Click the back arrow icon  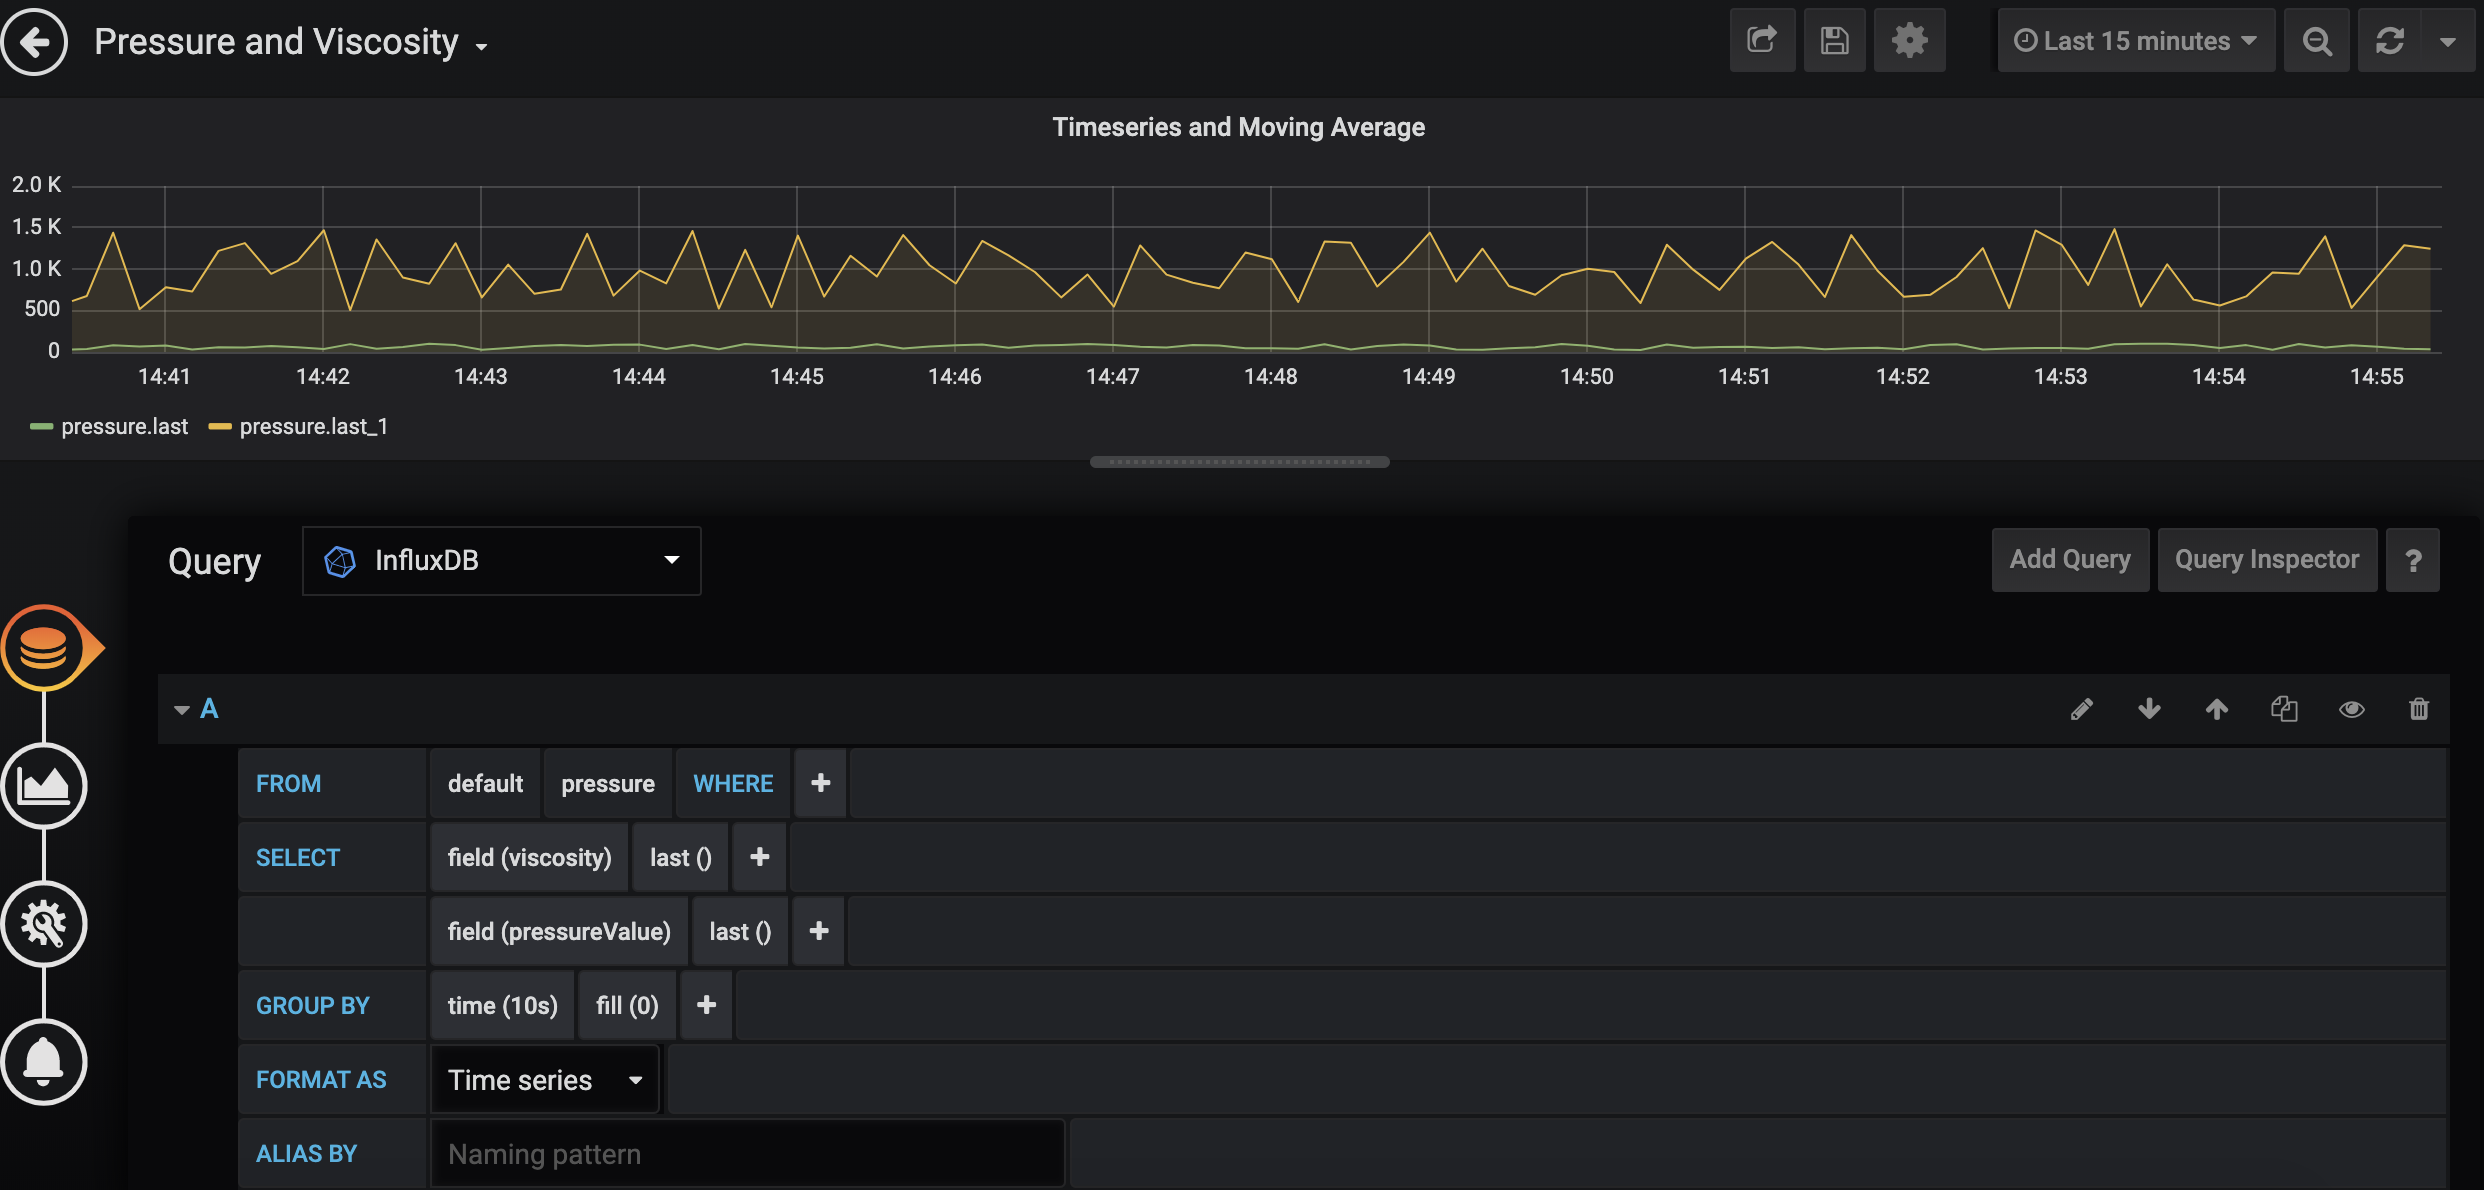coord(36,42)
